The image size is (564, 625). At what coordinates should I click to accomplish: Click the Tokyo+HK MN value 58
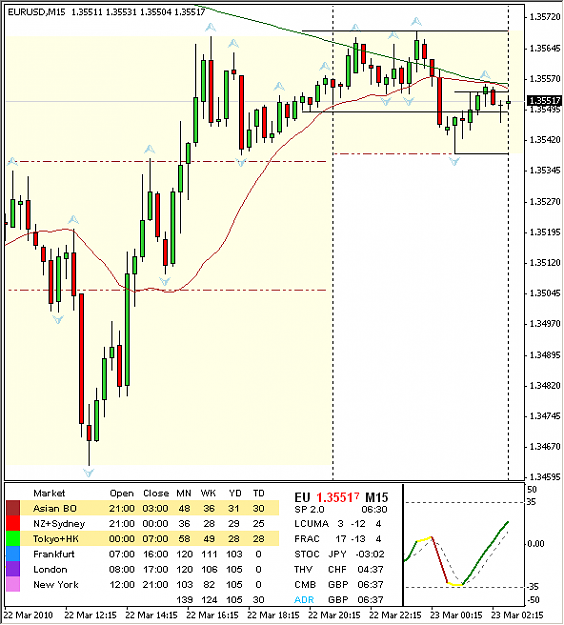[184, 539]
